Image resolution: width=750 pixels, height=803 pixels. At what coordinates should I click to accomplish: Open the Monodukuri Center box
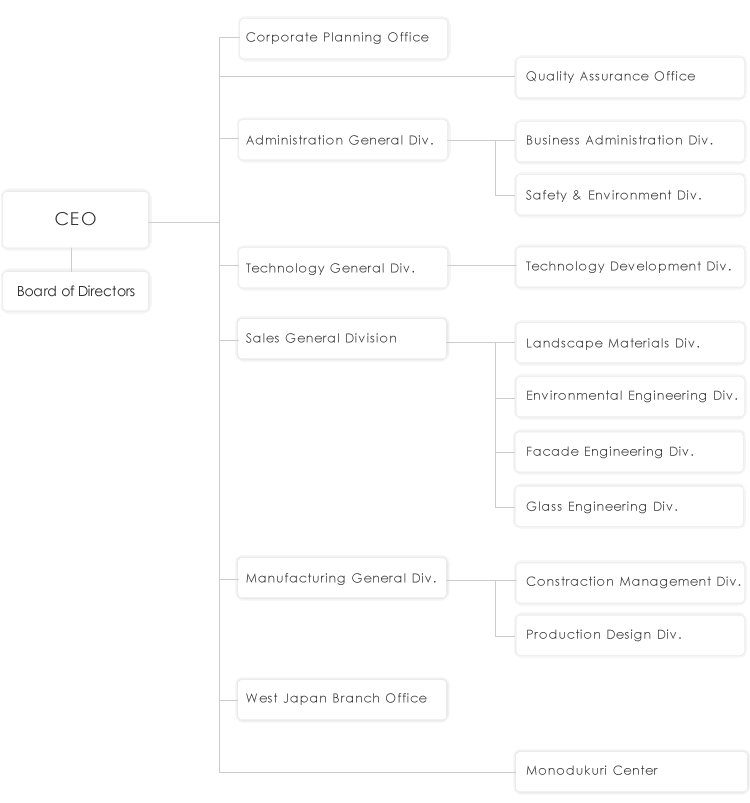tap(630, 770)
